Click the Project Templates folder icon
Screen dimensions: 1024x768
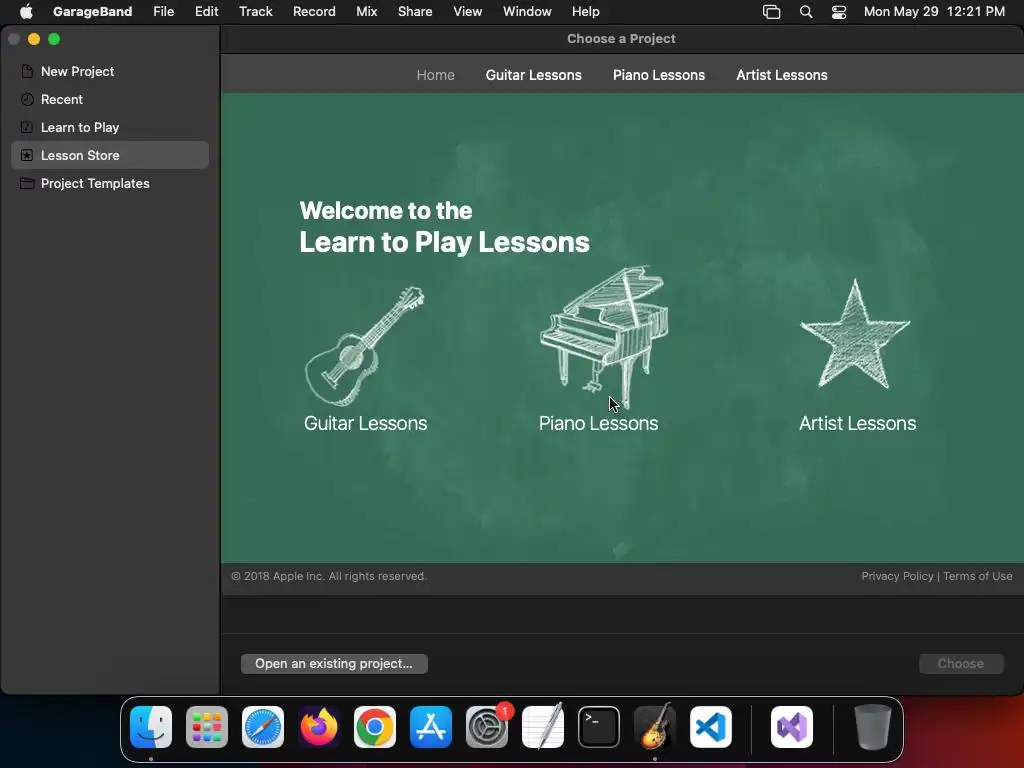click(27, 184)
